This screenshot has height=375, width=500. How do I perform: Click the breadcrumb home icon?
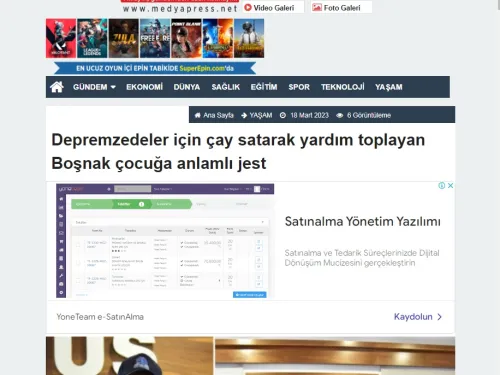198,115
